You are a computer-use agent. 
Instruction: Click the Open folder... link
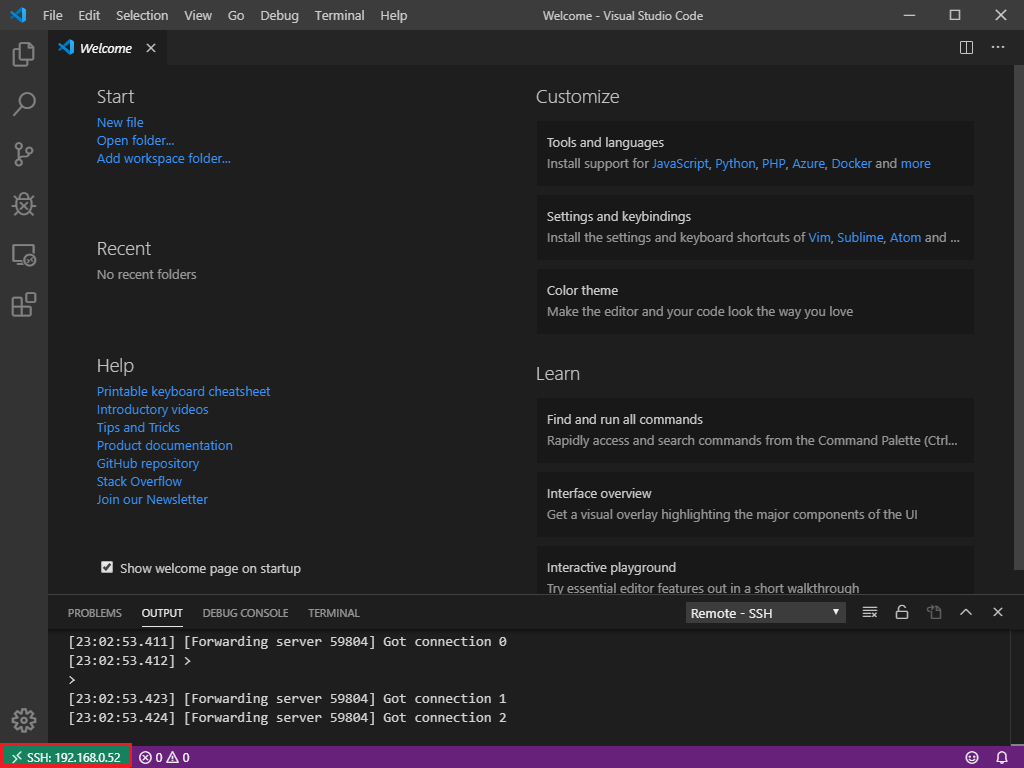point(135,140)
